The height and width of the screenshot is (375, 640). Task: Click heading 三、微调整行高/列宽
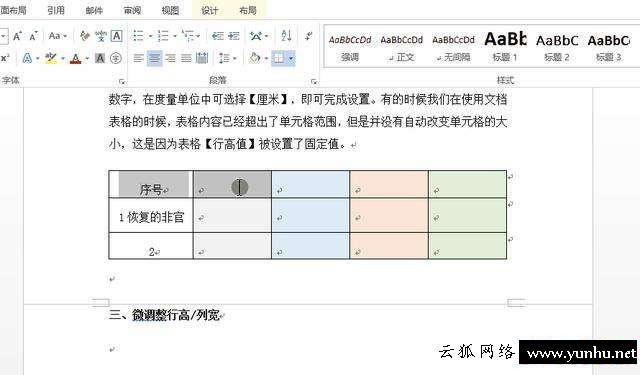(x=164, y=315)
